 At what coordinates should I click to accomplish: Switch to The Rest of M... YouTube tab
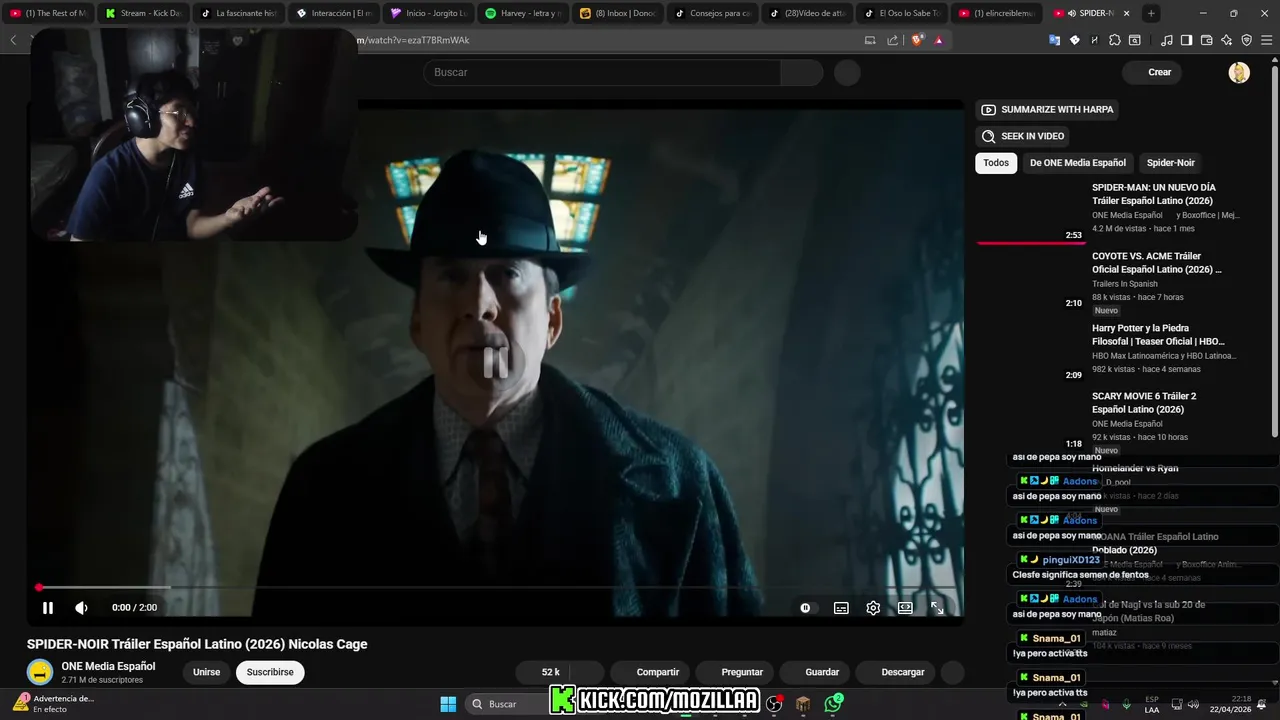click(49, 13)
